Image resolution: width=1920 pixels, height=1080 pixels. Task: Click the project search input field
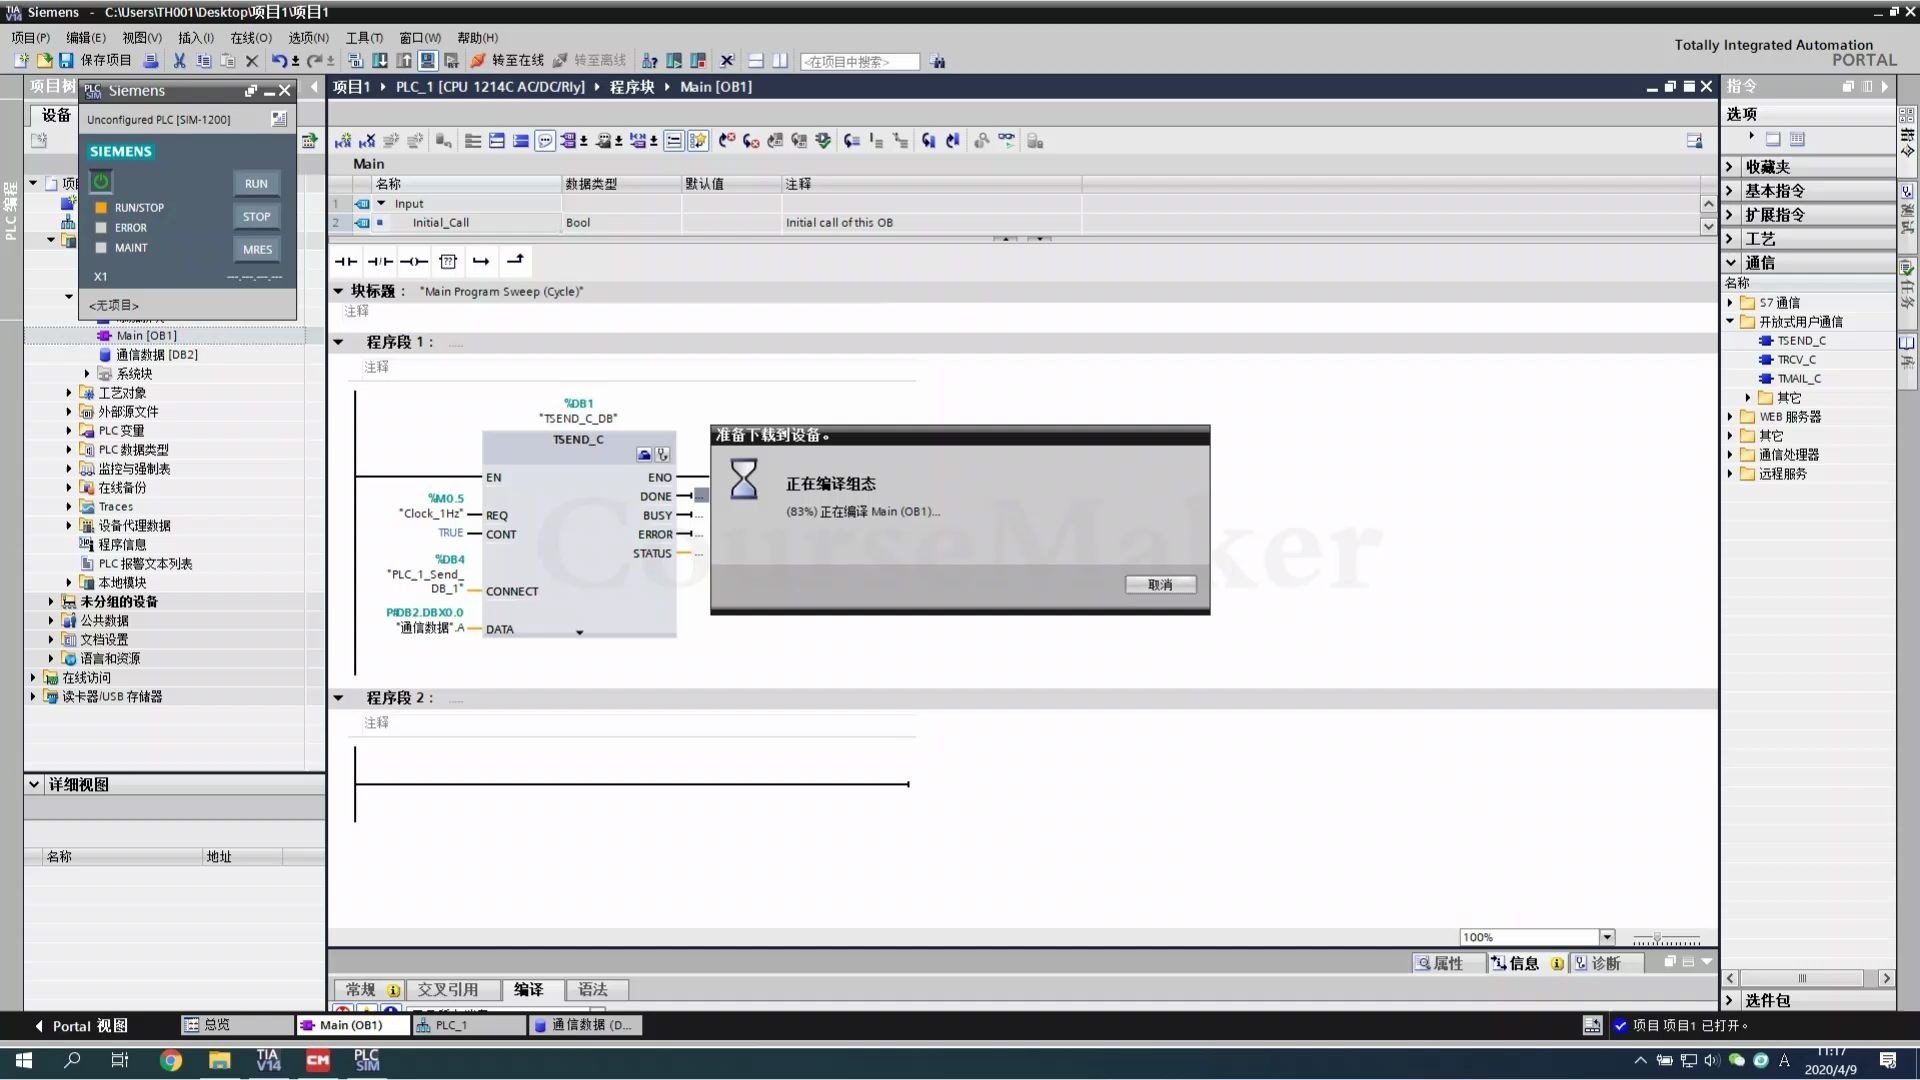859,61
